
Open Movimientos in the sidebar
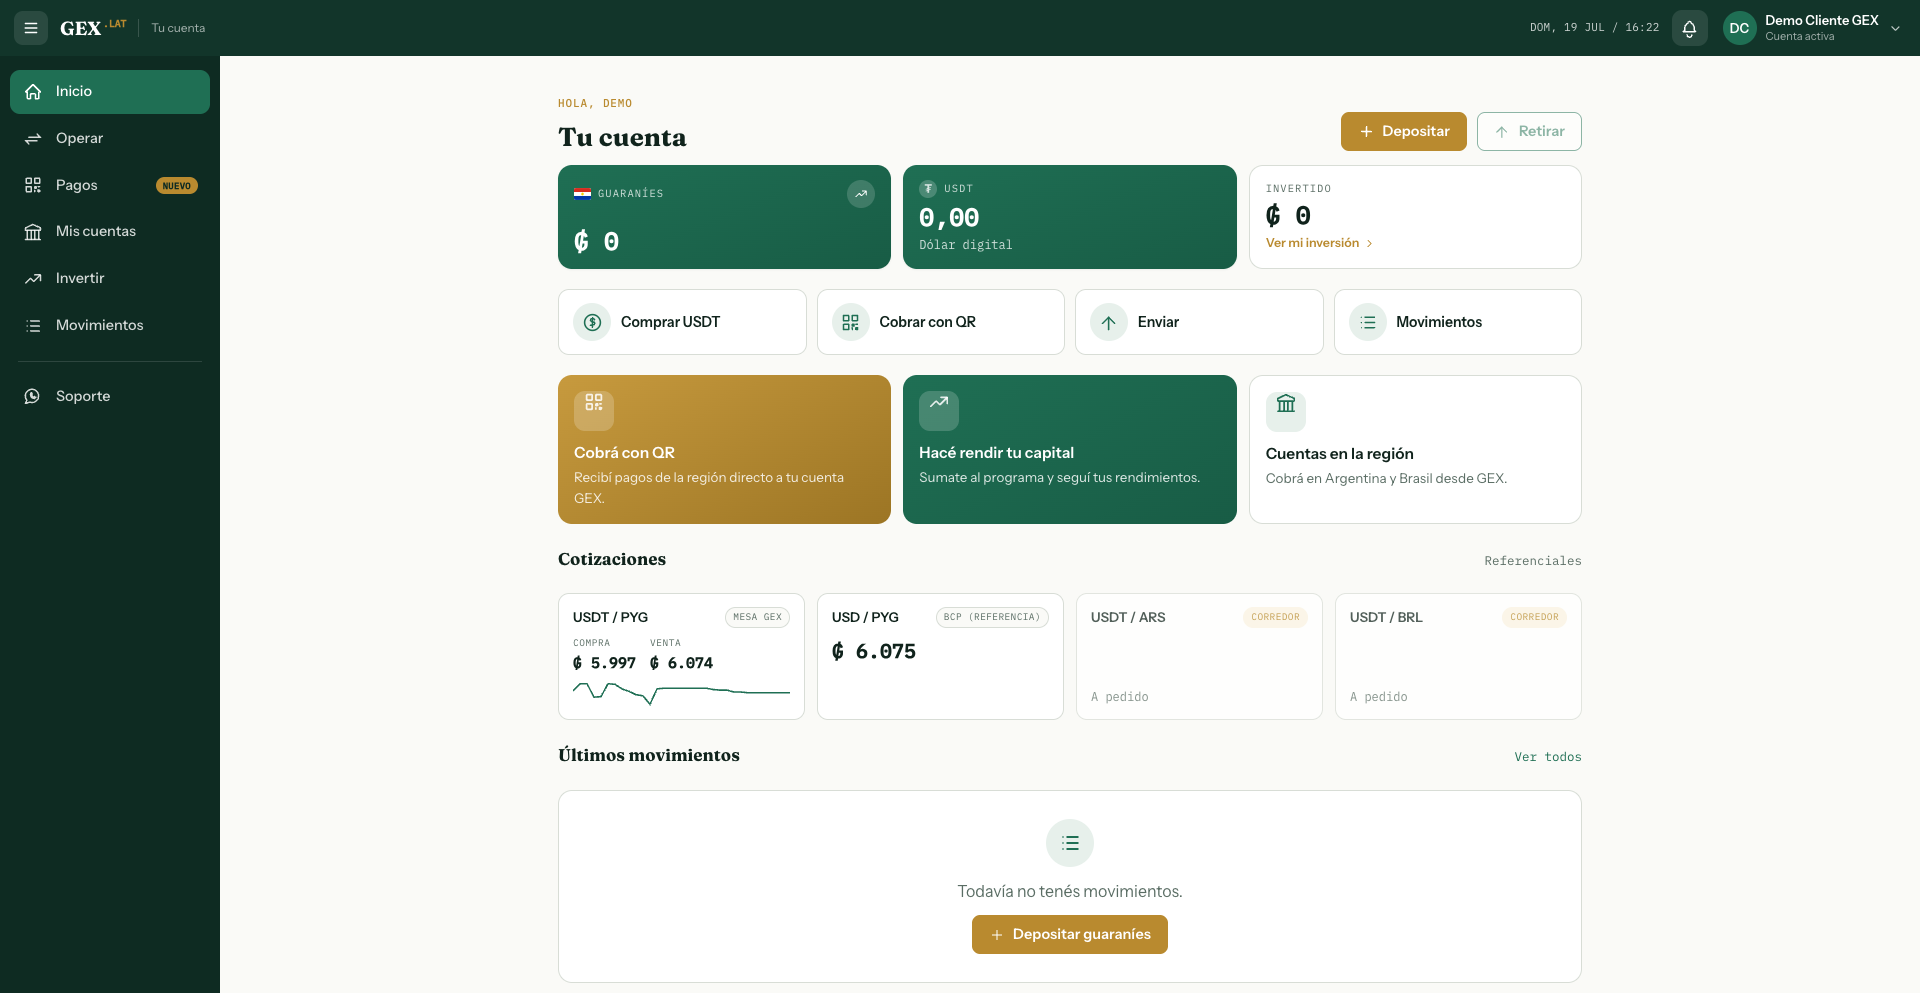click(x=110, y=325)
